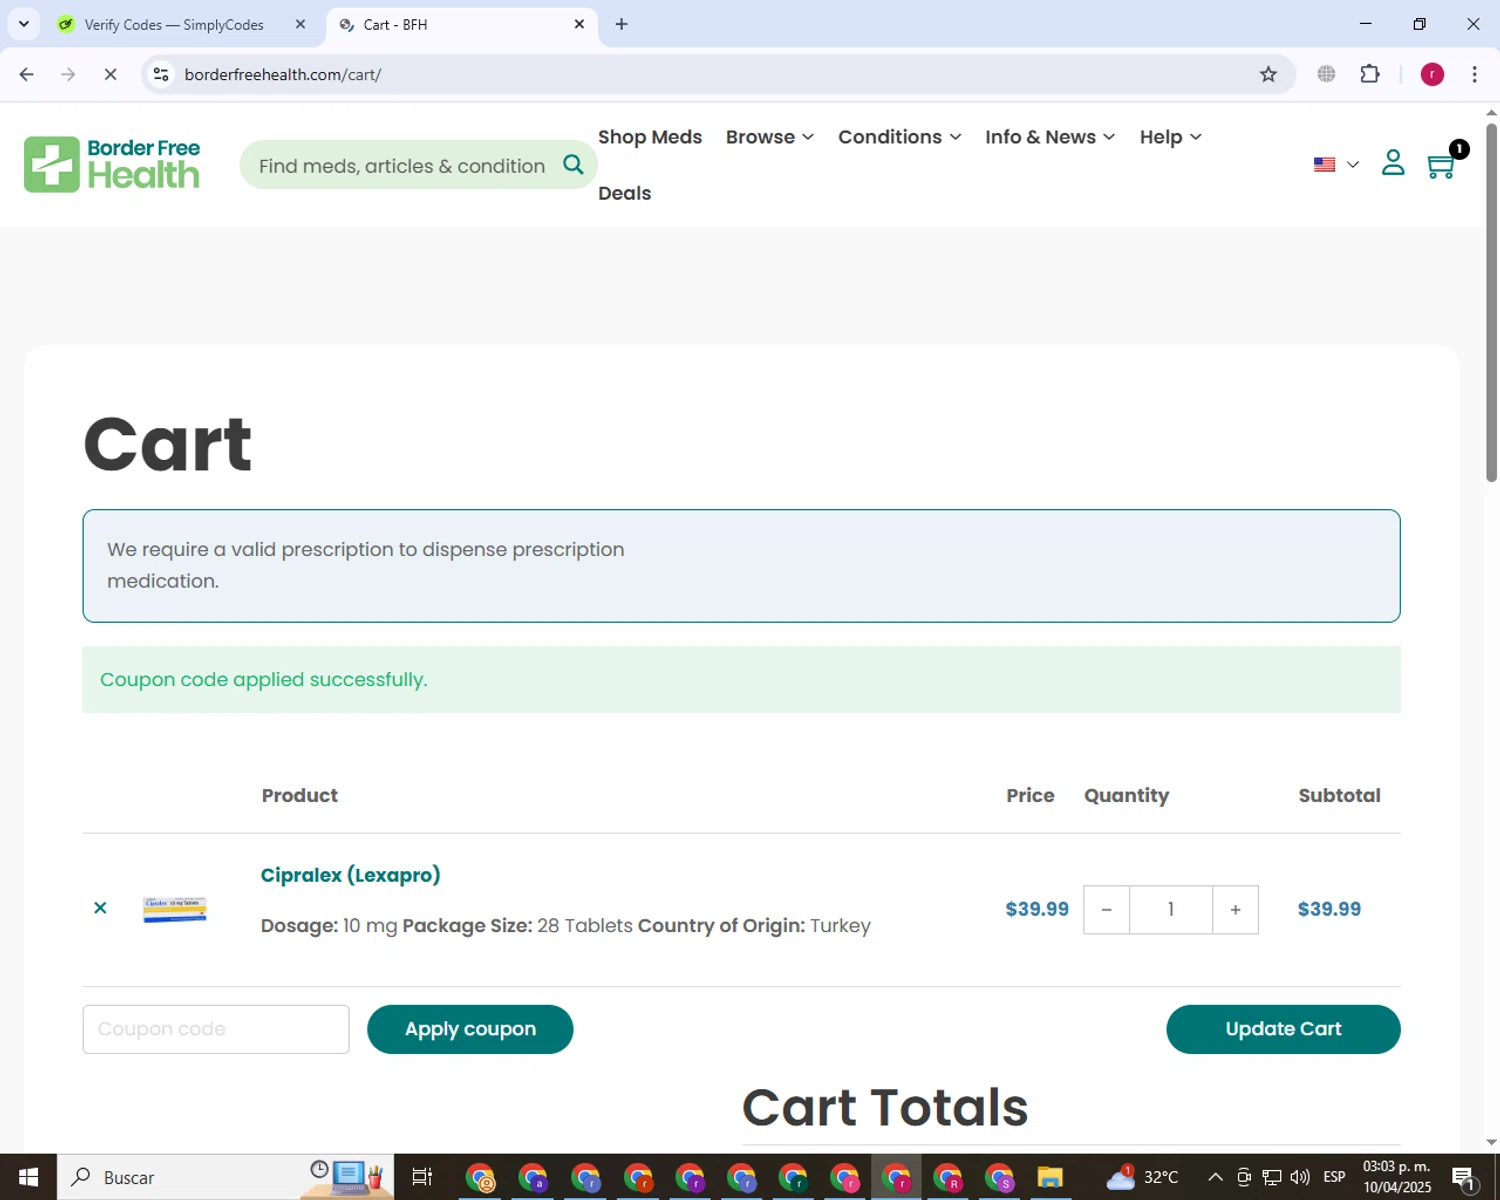Click the Update Cart button
1500x1200 pixels.
point(1283,1029)
